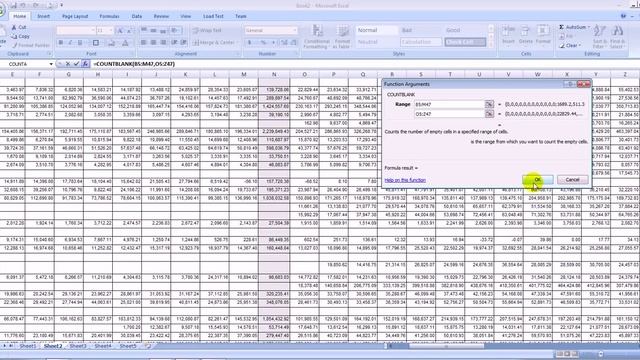Click the Format Painter tool
640x360 pixels.
(31, 45)
